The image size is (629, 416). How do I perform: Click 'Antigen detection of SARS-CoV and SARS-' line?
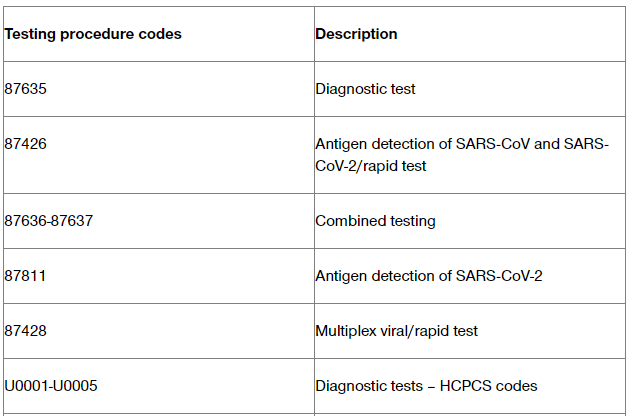click(x=461, y=144)
